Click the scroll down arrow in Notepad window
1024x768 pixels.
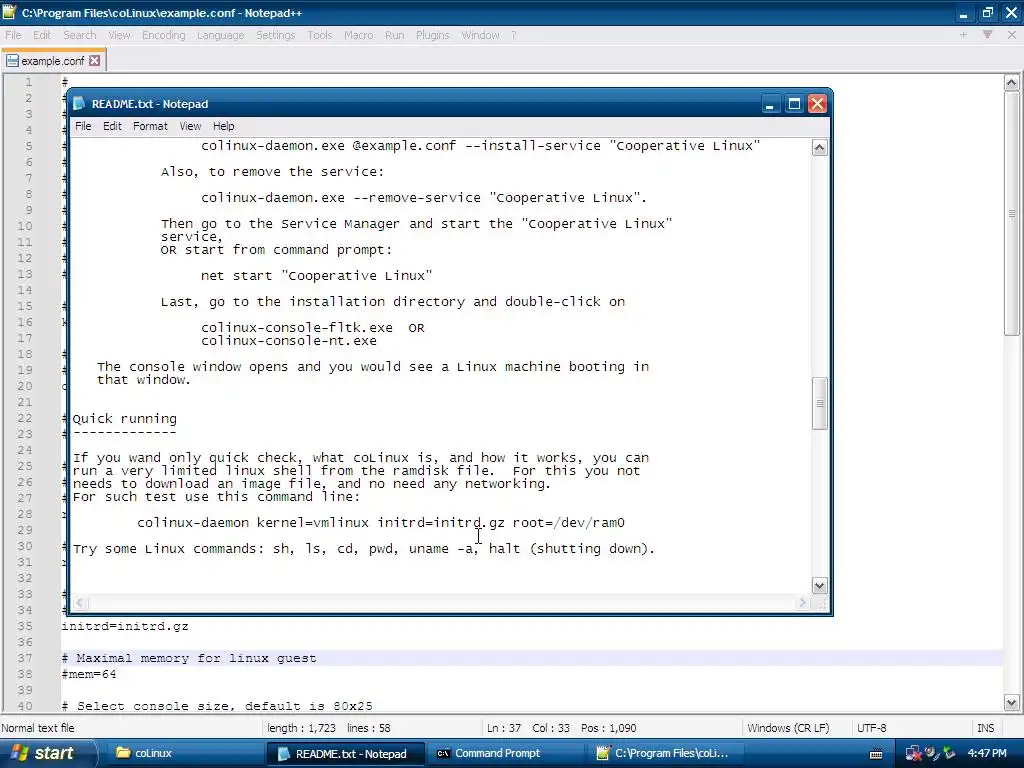pos(820,585)
